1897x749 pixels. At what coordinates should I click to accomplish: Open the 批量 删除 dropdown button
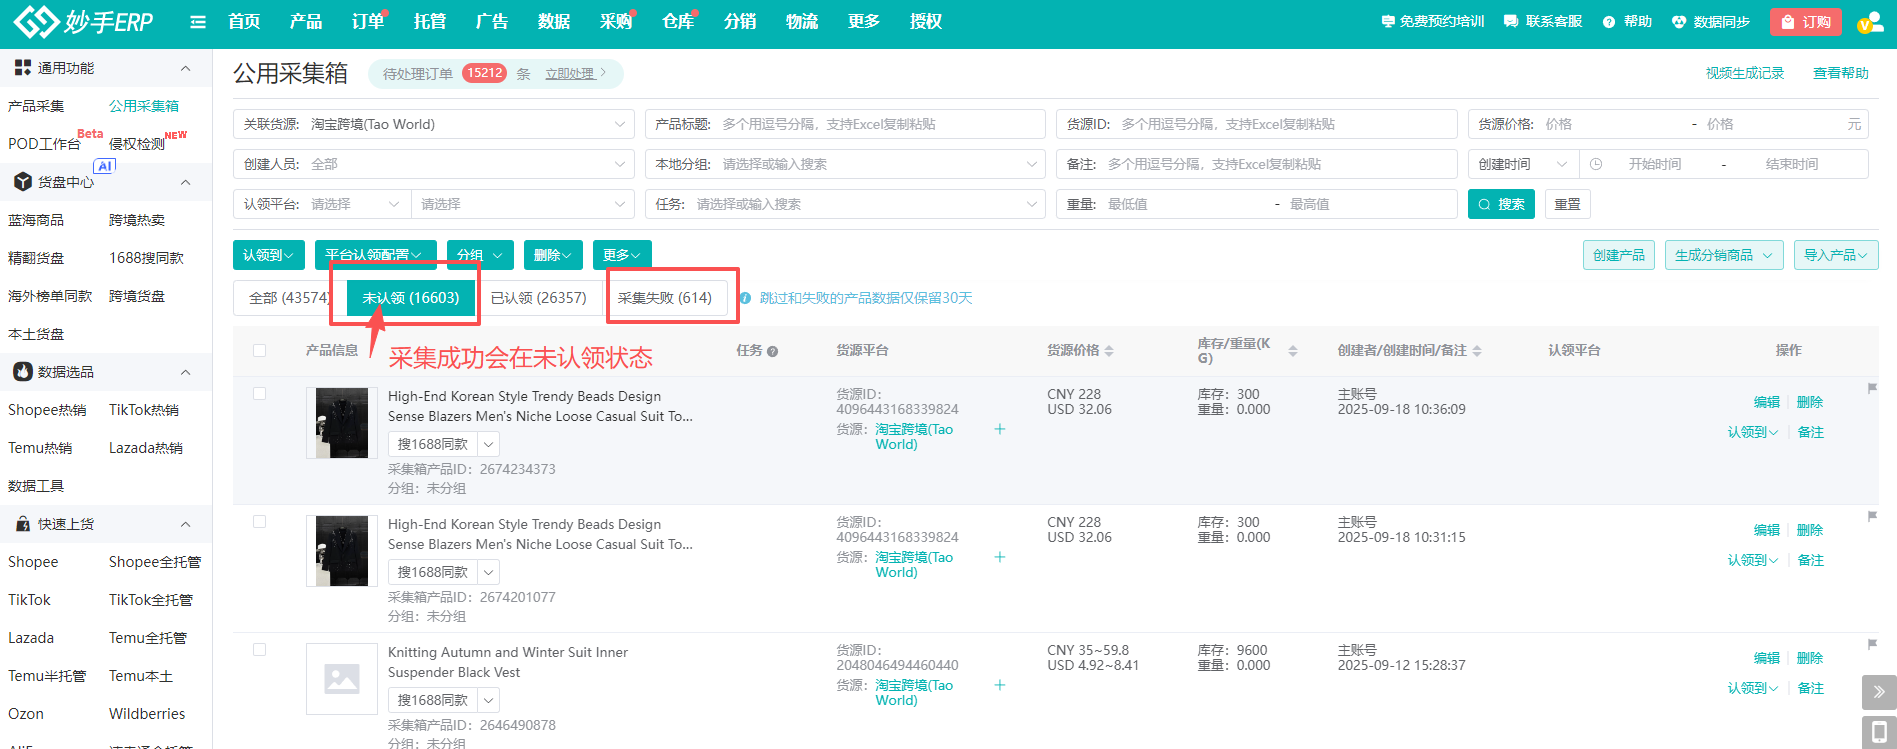coord(552,255)
